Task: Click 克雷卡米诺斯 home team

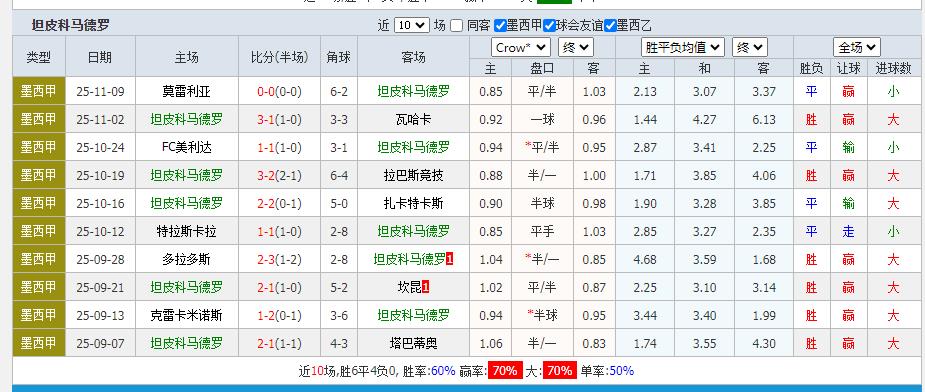Action: 186,315
